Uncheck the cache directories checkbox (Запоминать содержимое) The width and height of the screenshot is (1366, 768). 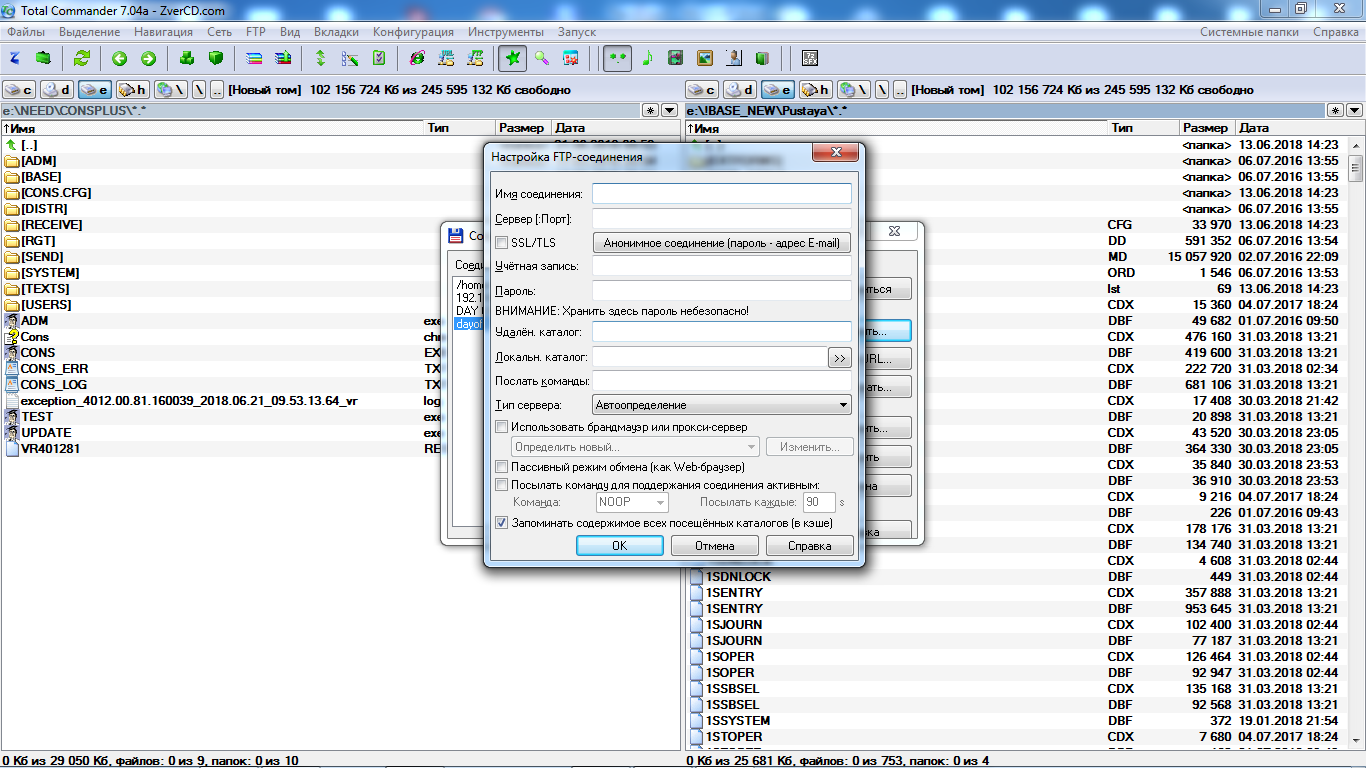(502, 522)
